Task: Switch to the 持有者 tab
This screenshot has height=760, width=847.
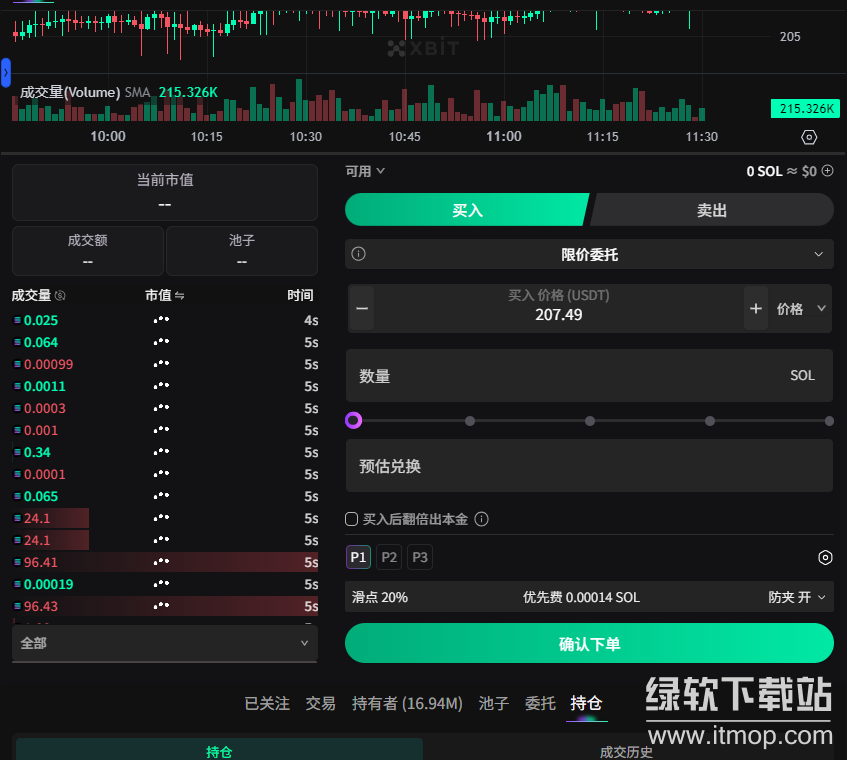Action: tap(407, 703)
